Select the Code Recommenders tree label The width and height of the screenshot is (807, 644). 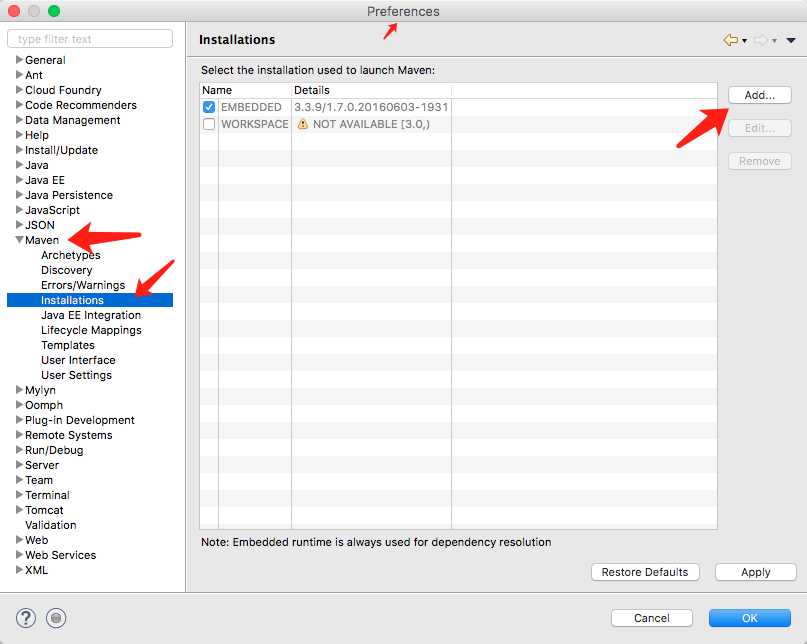[81, 105]
